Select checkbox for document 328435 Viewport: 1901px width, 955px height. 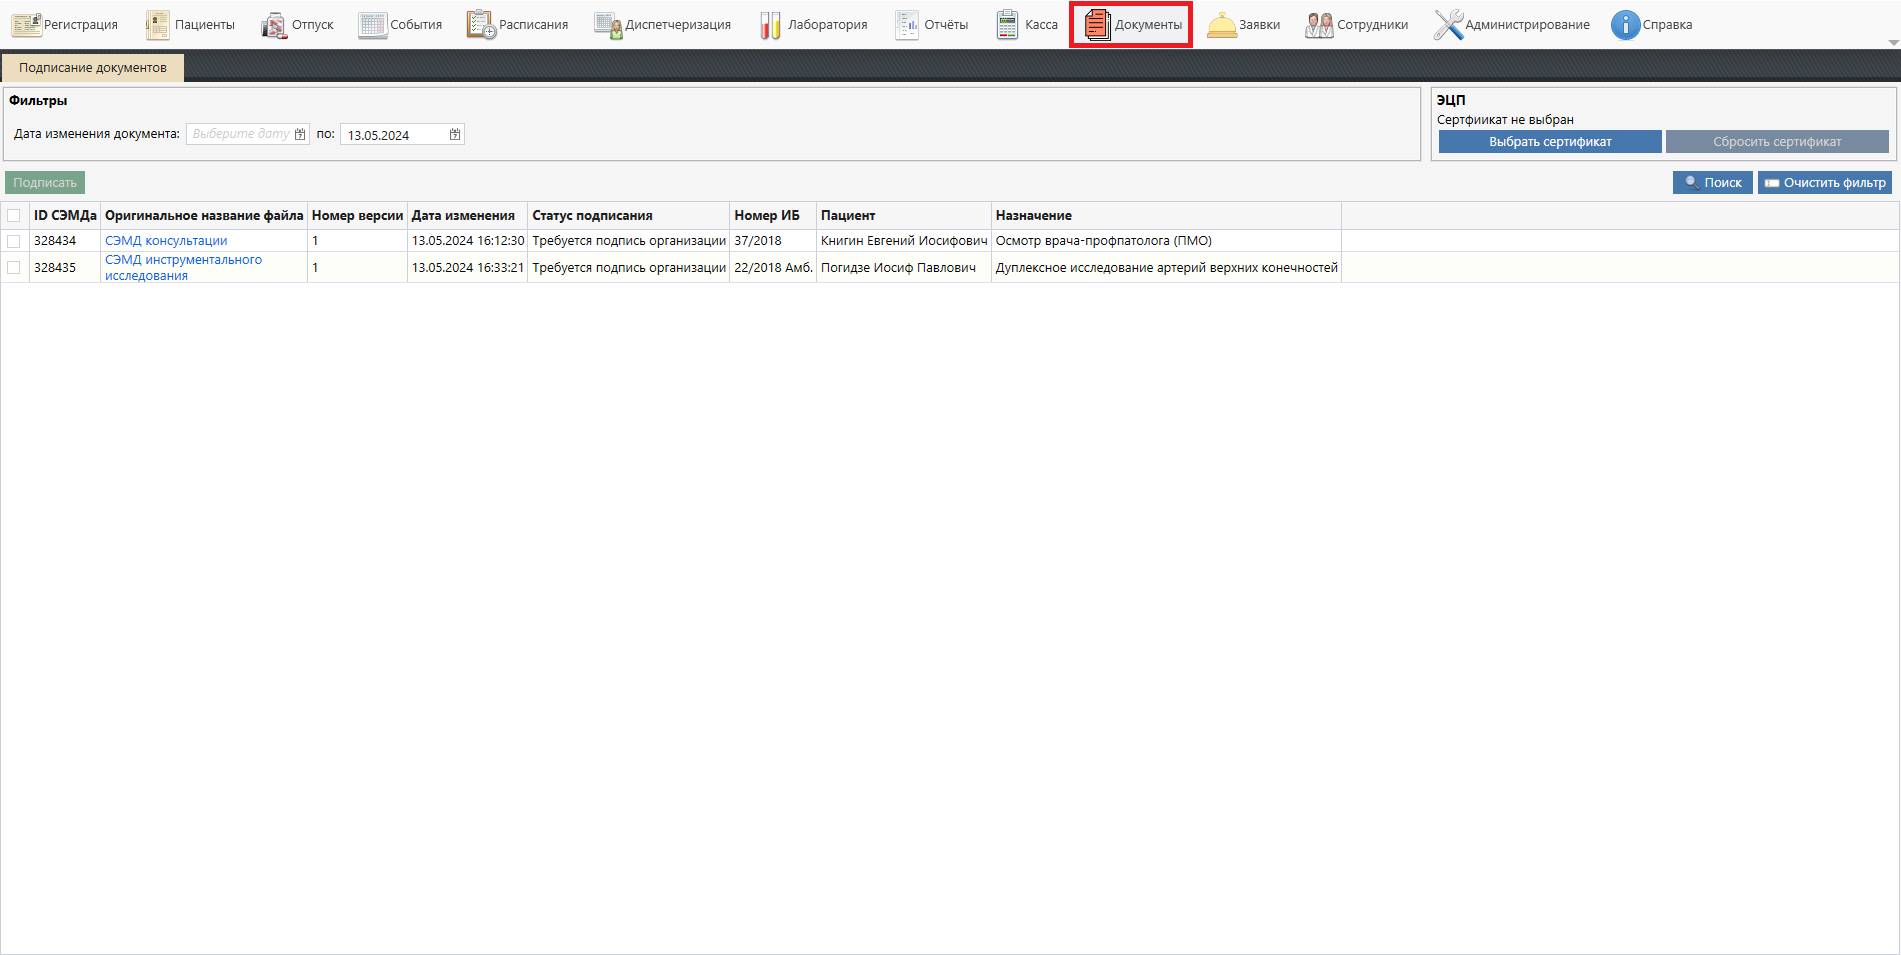(14, 268)
